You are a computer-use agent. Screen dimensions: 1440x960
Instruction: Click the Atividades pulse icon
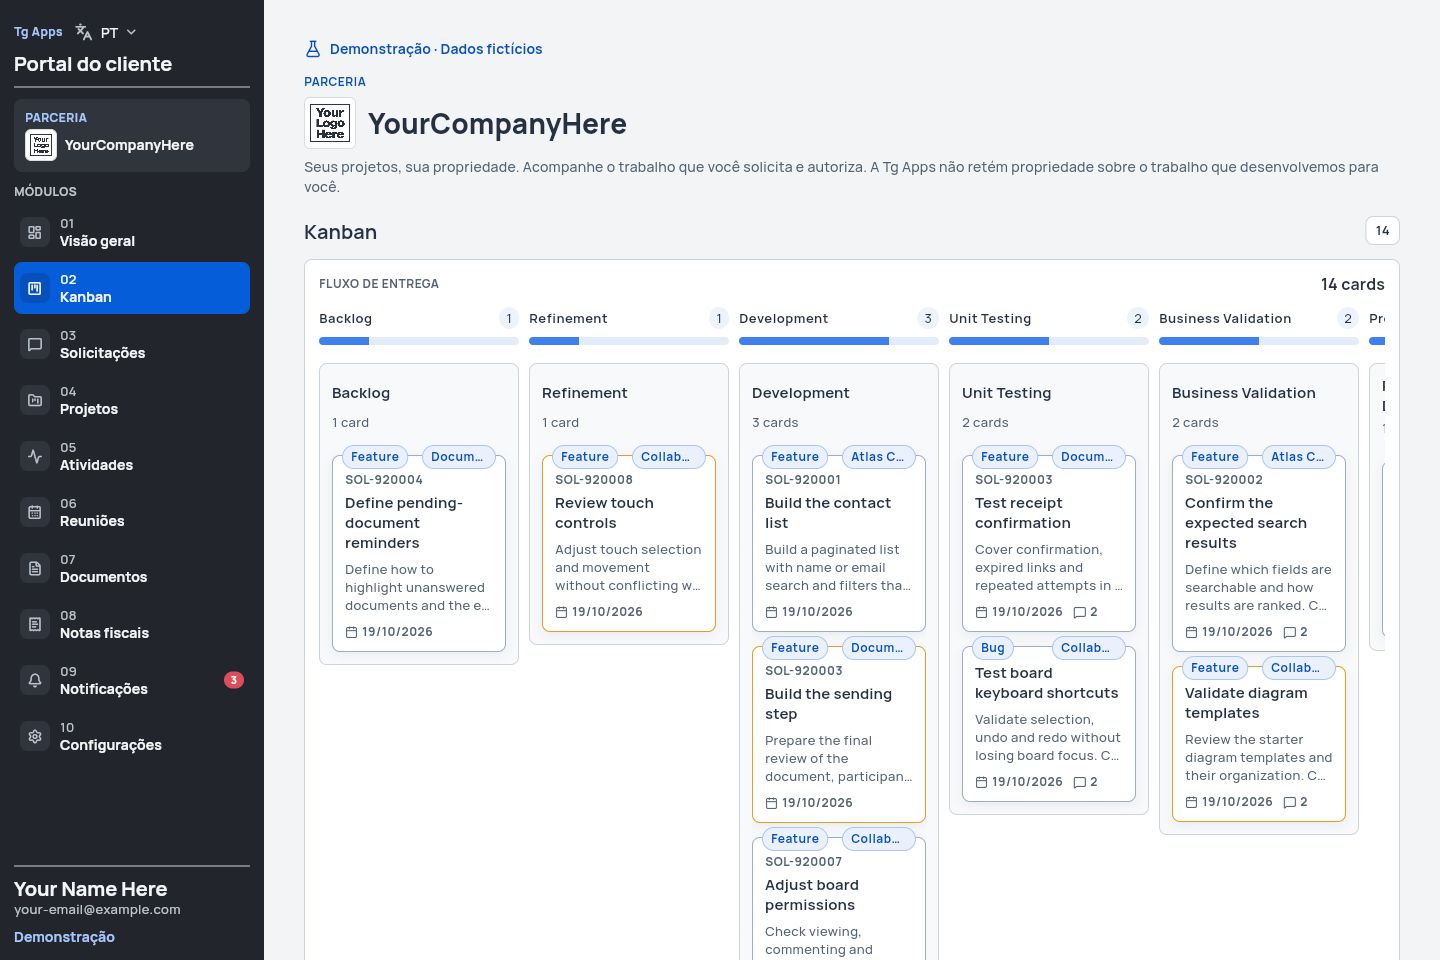coord(35,456)
